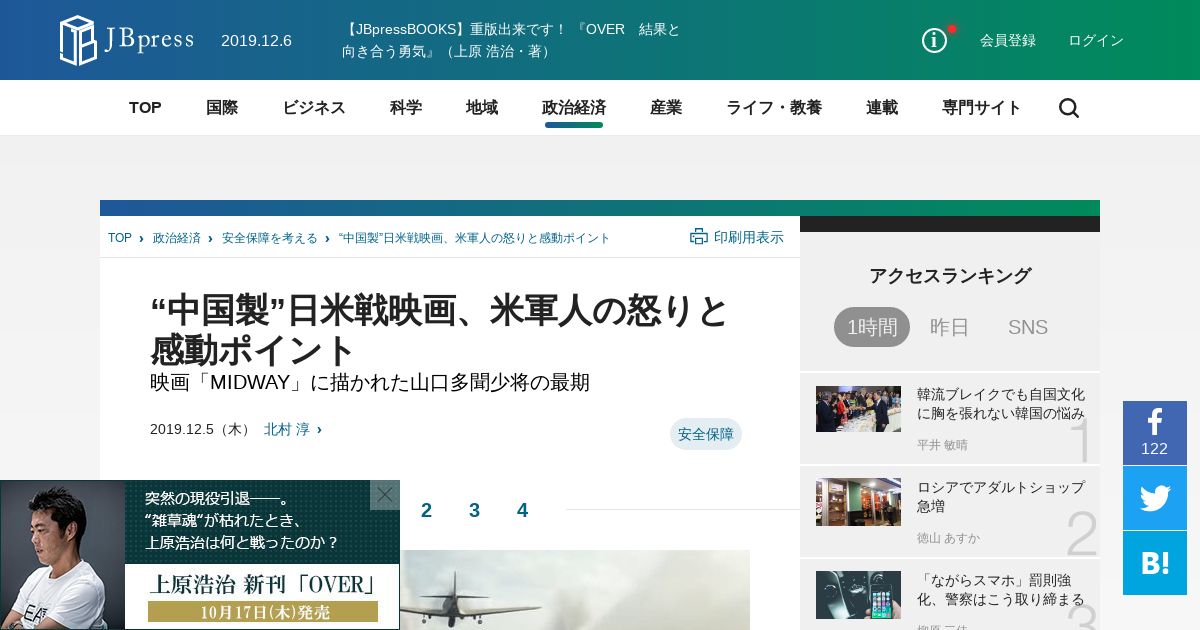Viewport: 1200px width, 630px height.
Task: Open ranked article 「ながらスマホ」罰則強化
Action: point(1001,589)
